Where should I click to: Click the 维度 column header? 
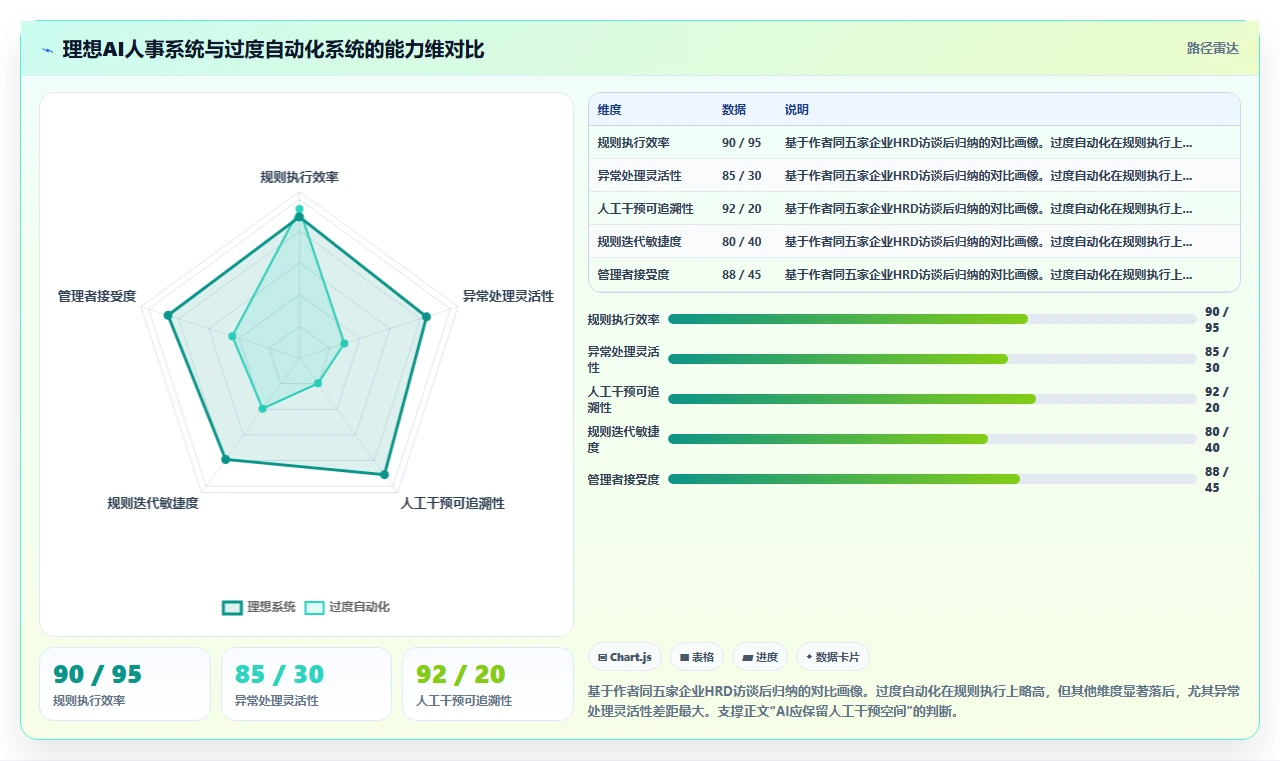[x=610, y=110]
